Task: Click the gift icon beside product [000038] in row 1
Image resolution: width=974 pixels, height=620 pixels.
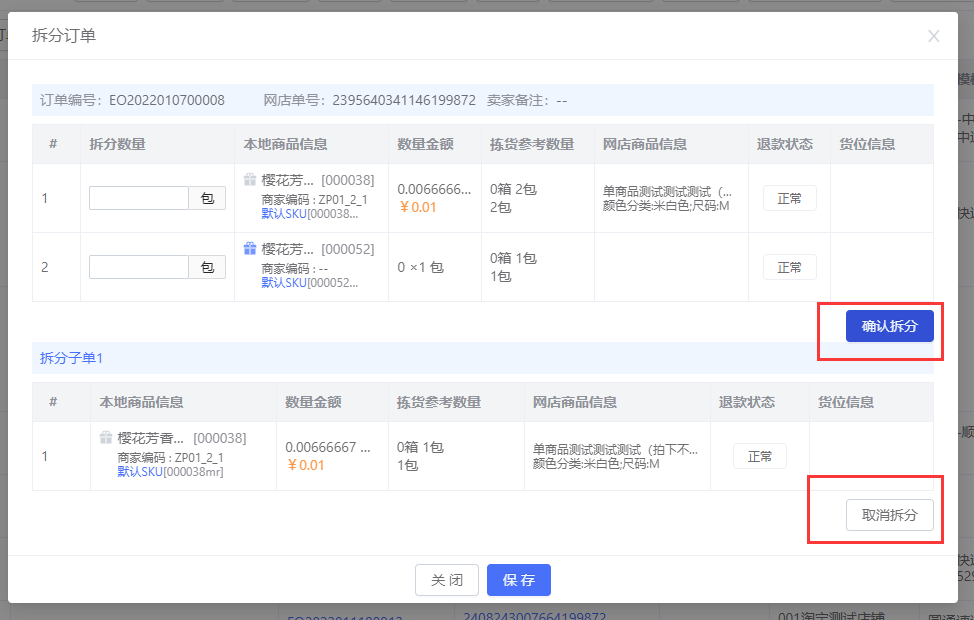Action: point(250,180)
